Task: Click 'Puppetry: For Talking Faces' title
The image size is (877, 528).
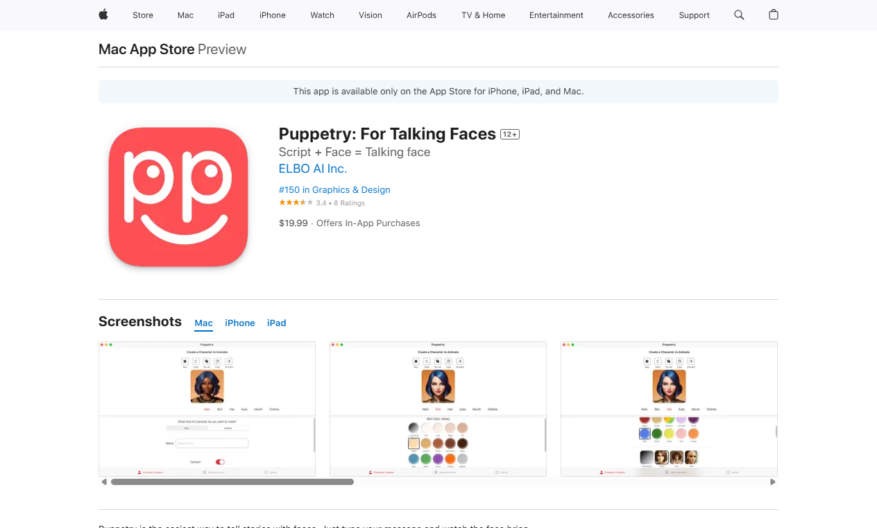Action: pos(387,134)
